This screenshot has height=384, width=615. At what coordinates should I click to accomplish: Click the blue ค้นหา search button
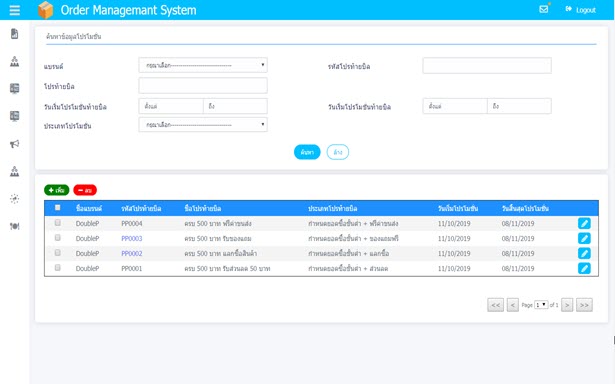click(x=307, y=152)
